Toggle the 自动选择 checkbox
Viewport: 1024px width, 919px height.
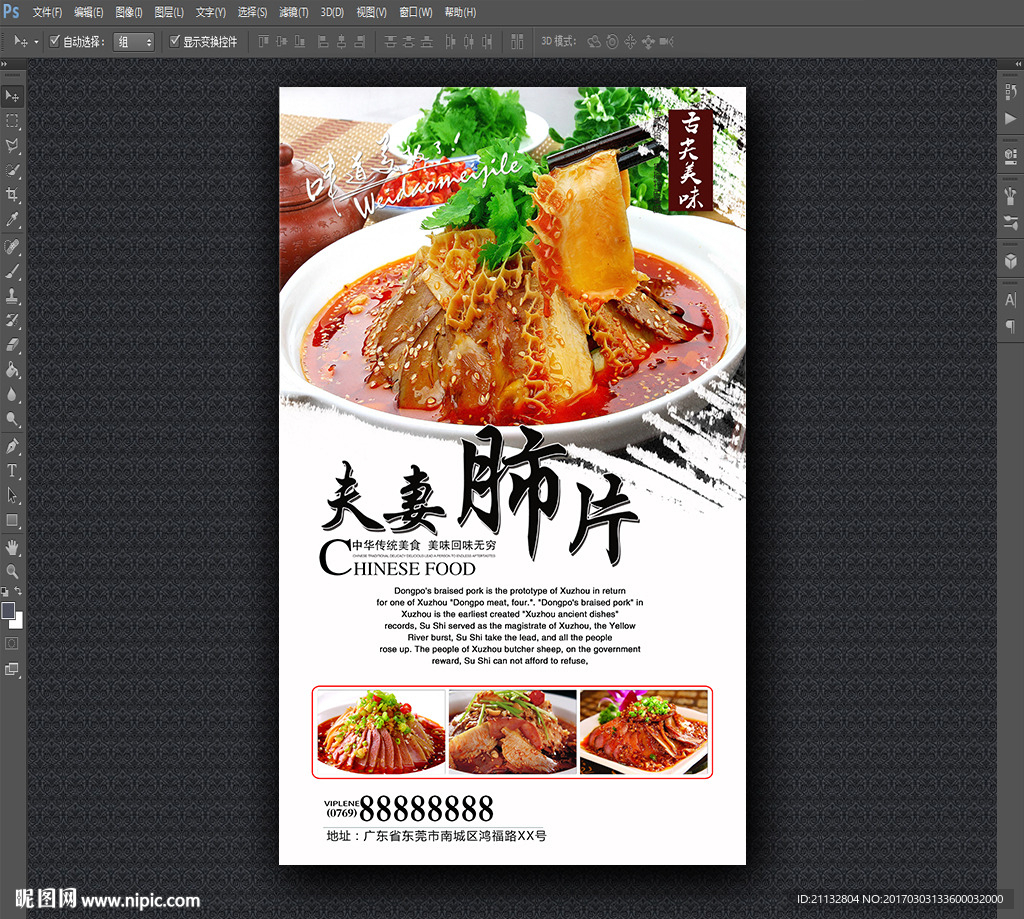55,40
